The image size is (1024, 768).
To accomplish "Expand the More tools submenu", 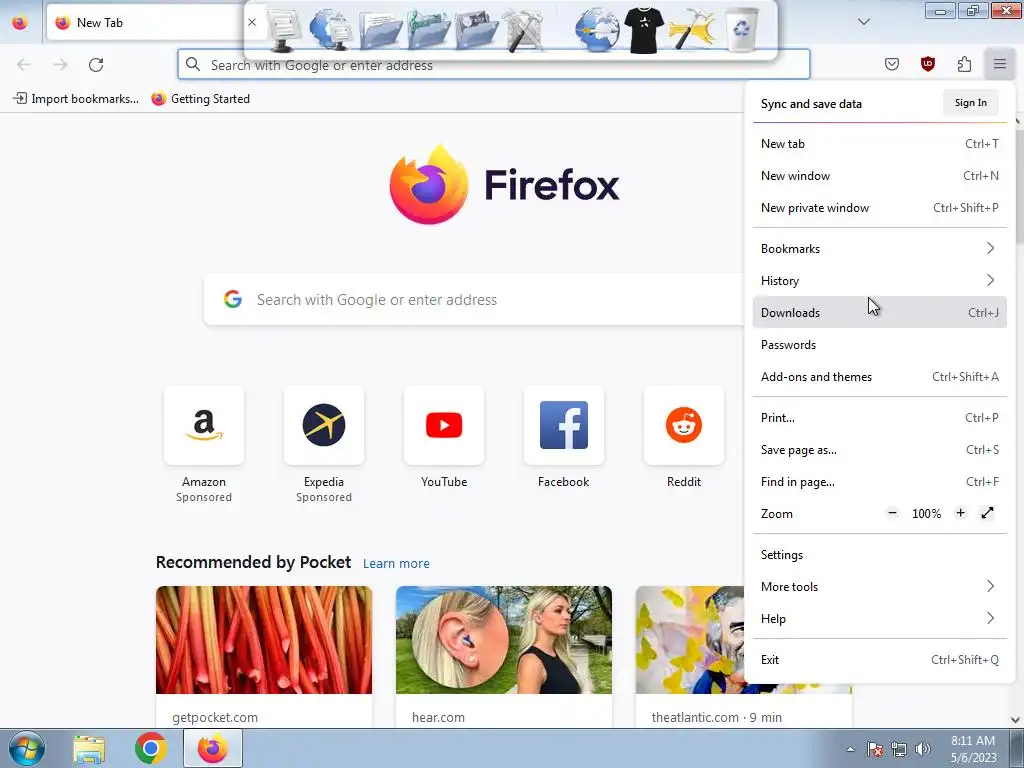I will tap(880, 587).
